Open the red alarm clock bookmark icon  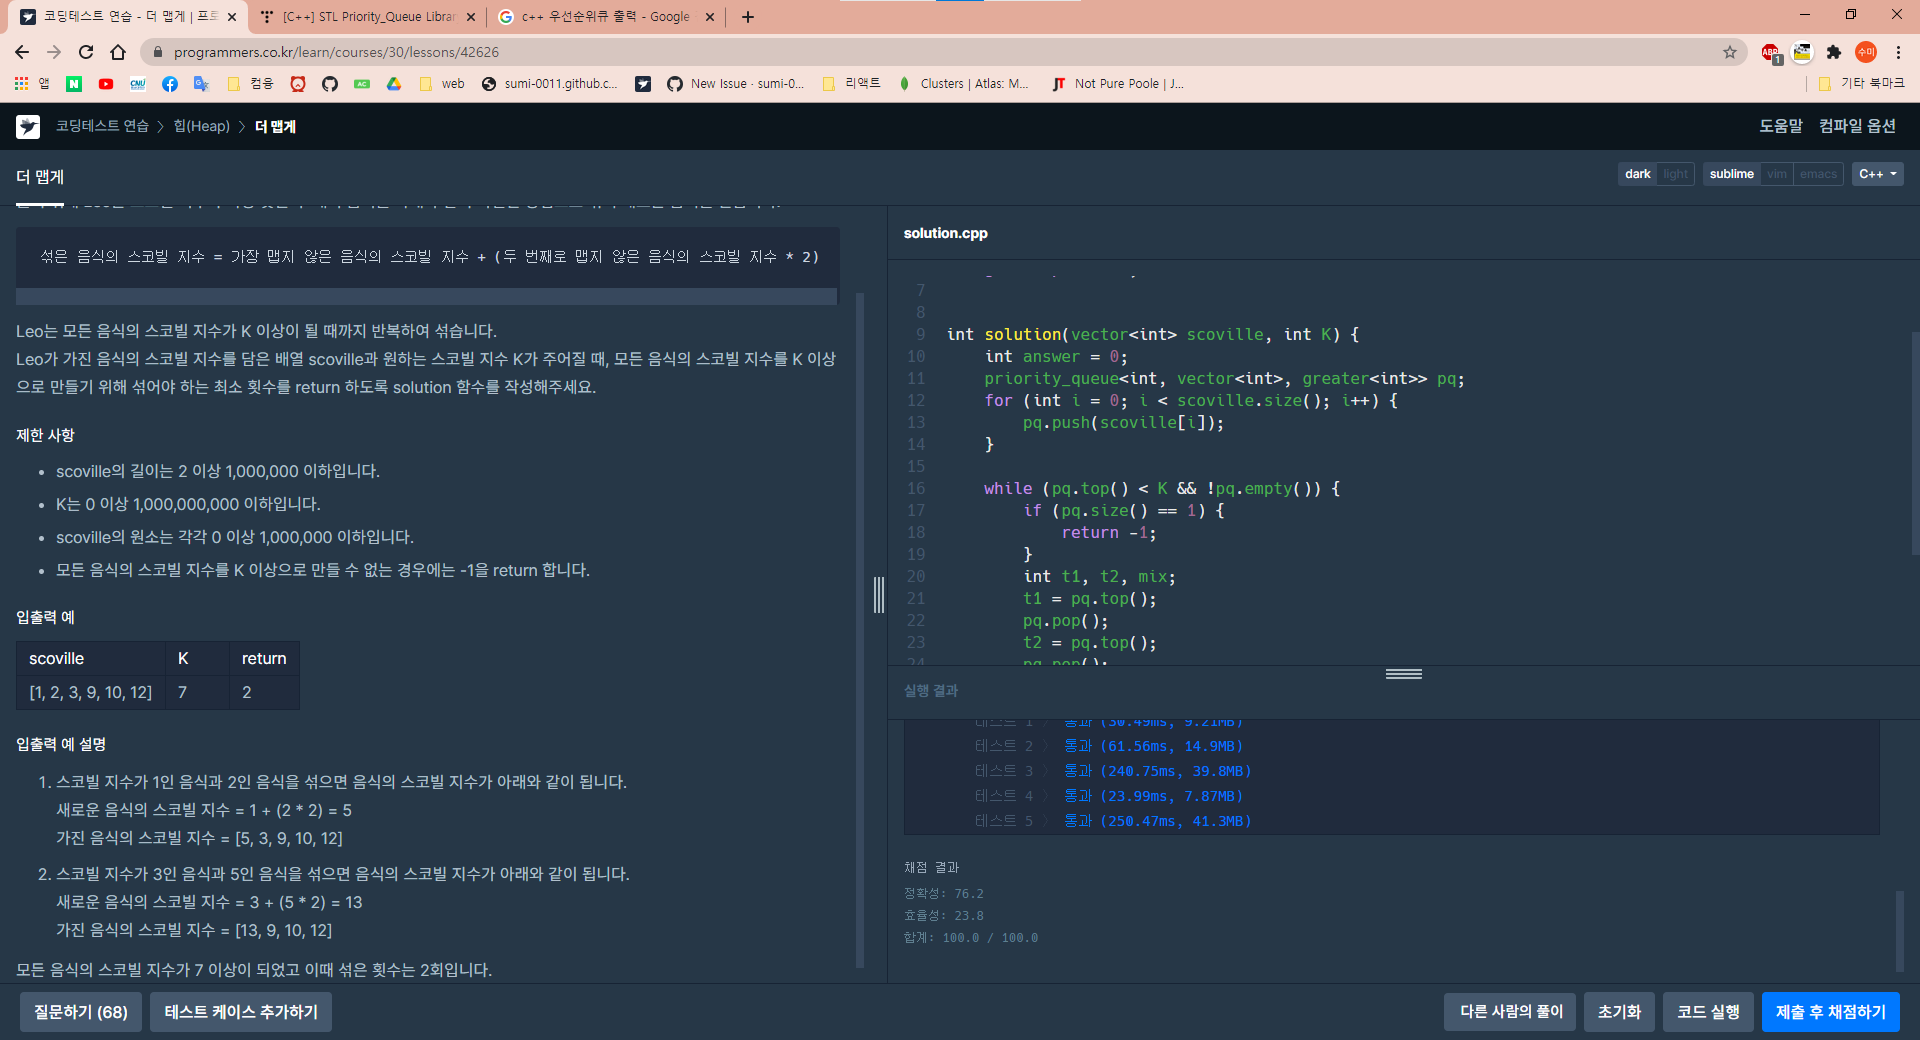coord(298,84)
